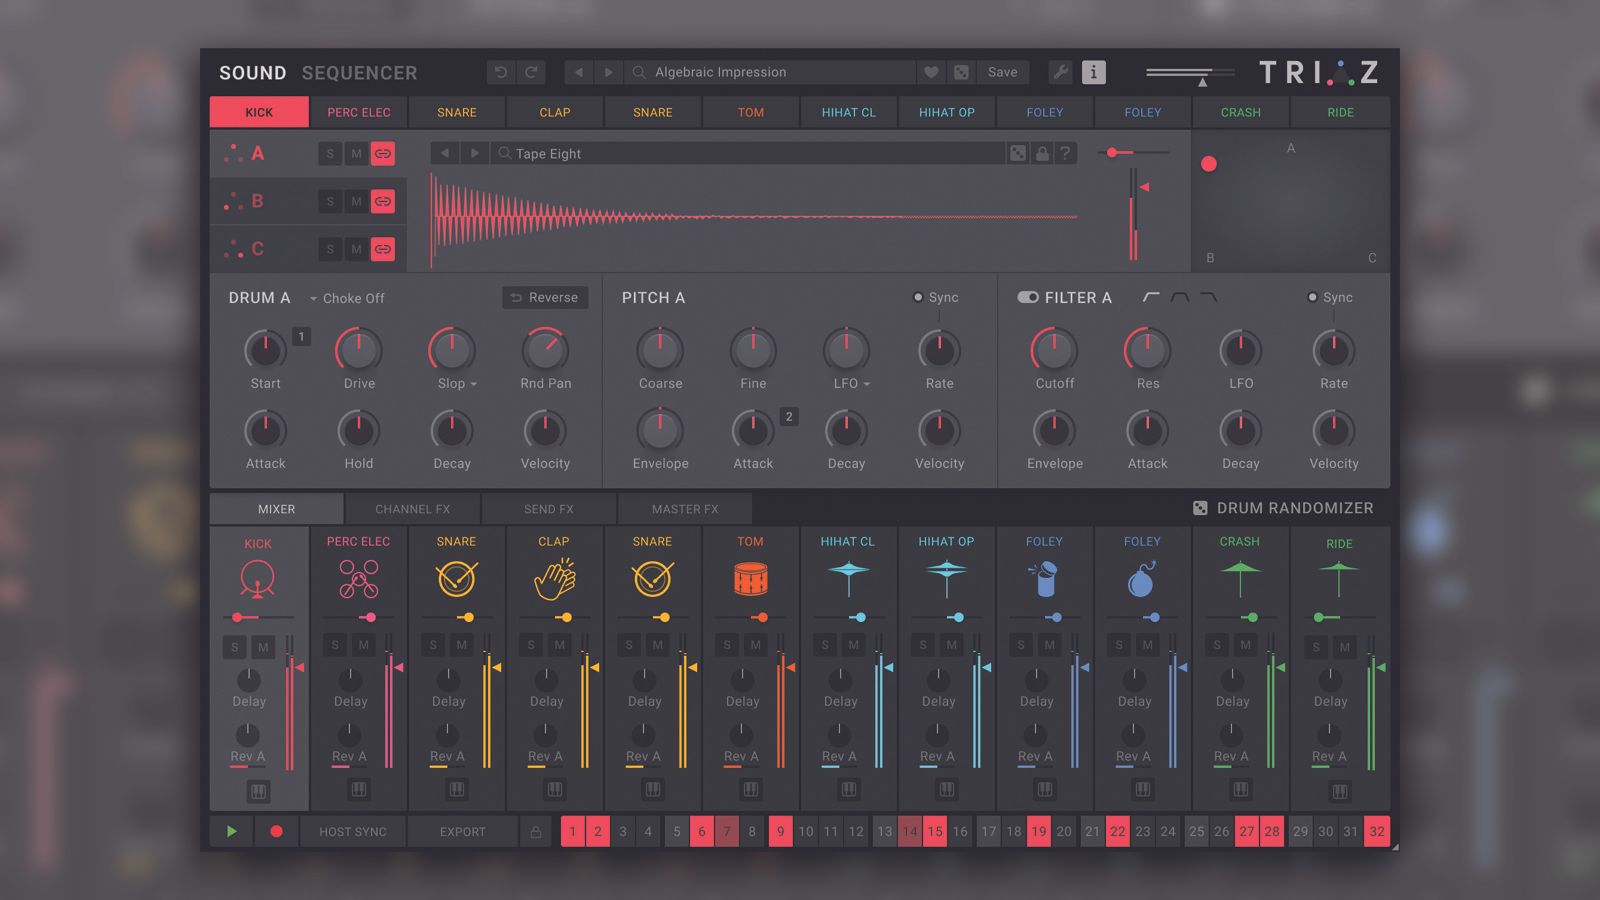Toggle the FILTER A on/off switch
Screen dimensions: 1600x900
1029,297
